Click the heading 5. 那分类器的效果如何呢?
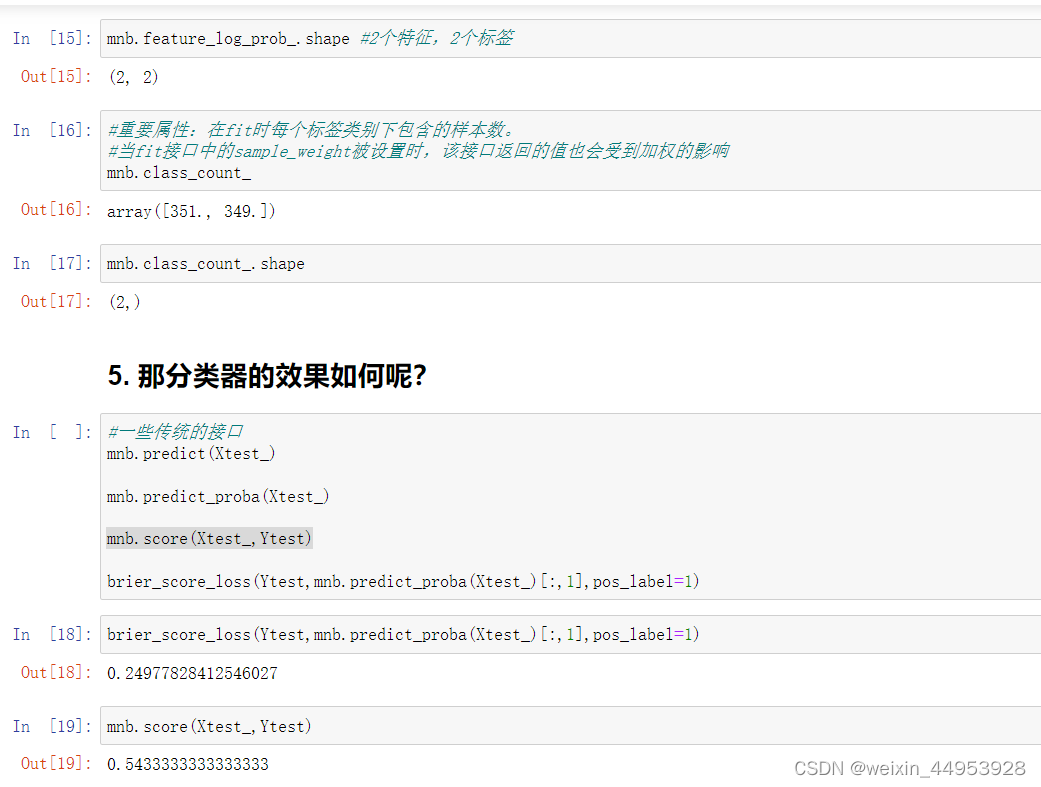The width and height of the screenshot is (1041, 787). 267,376
